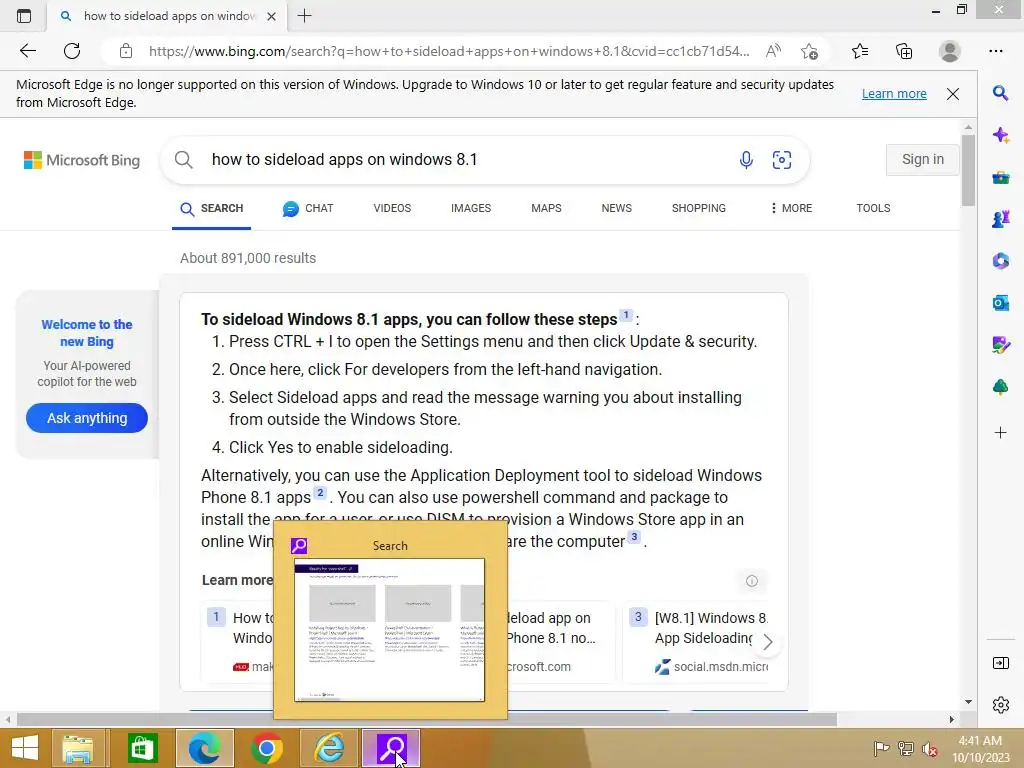The height and width of the screenshot is (768, 1024).
Task: Add this page to favorites star icon
Action: (810, 51)
